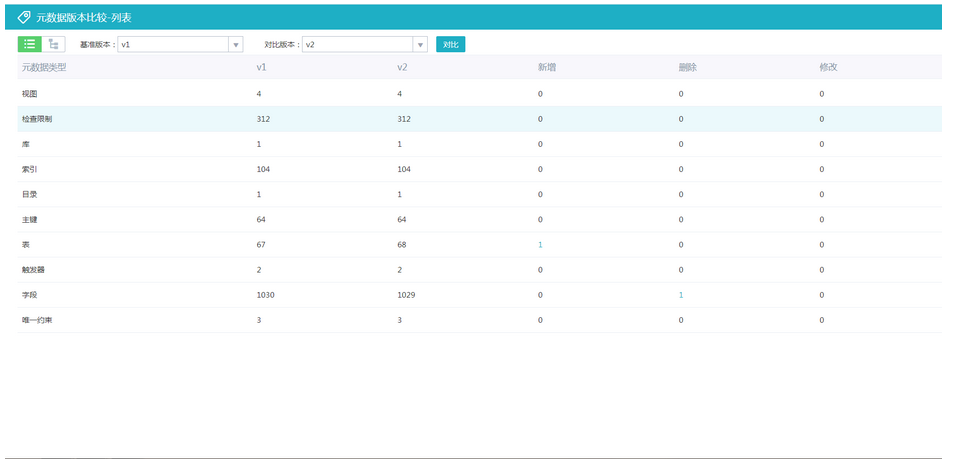Select the 唯一约束 row
The height and width of the screenshot is (474, 960).
click(37, 320)
